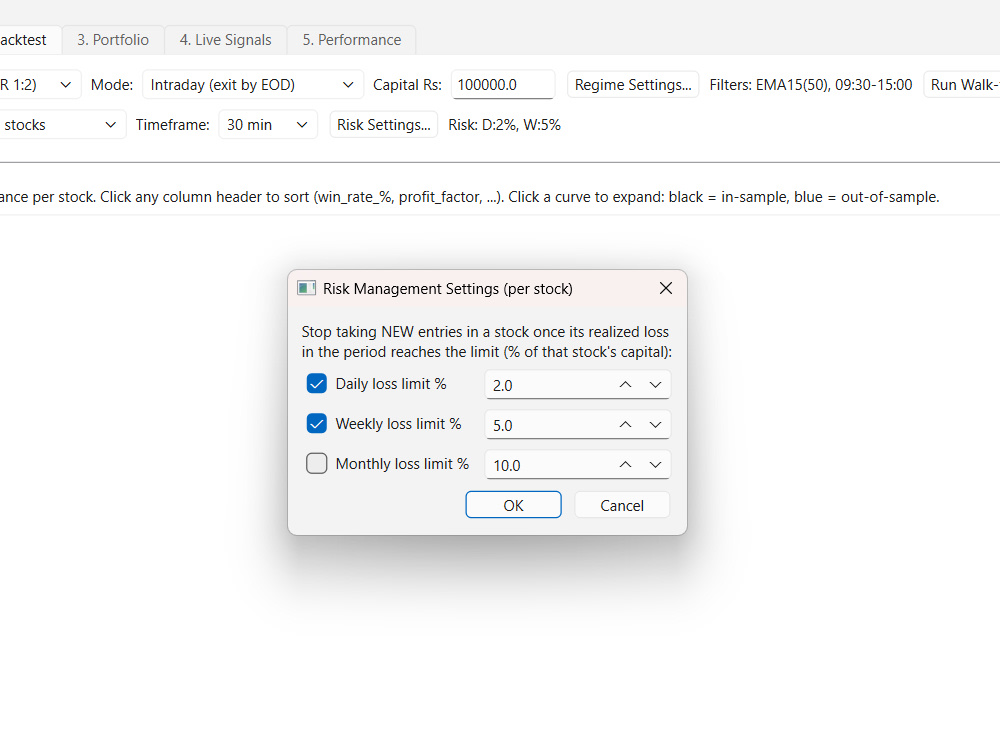
Task: Decrease the Monthly loss limit value
Action: pyautogui.click(x=655, y=465)
